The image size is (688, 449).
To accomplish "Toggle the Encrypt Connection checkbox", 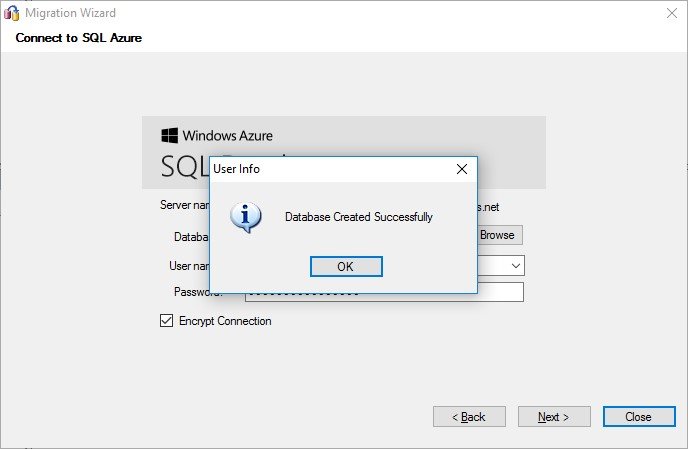I will tap(166, 321).
